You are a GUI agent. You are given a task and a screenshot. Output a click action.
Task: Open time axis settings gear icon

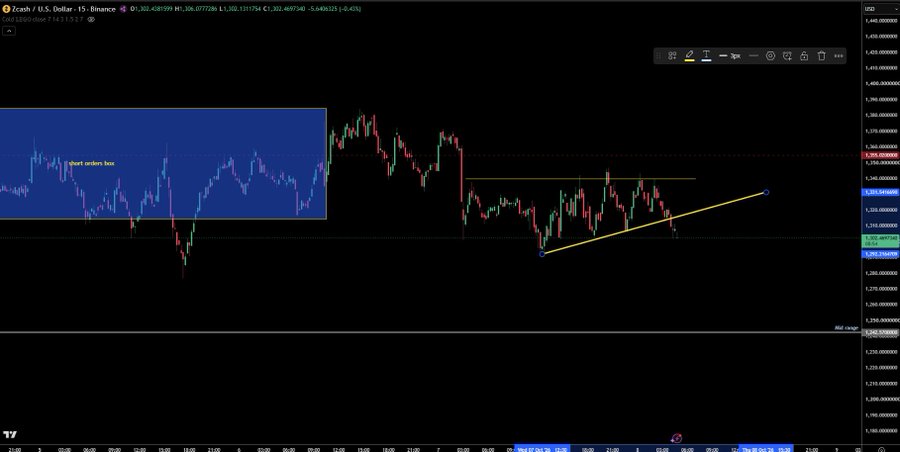click(x=881, y=449)
